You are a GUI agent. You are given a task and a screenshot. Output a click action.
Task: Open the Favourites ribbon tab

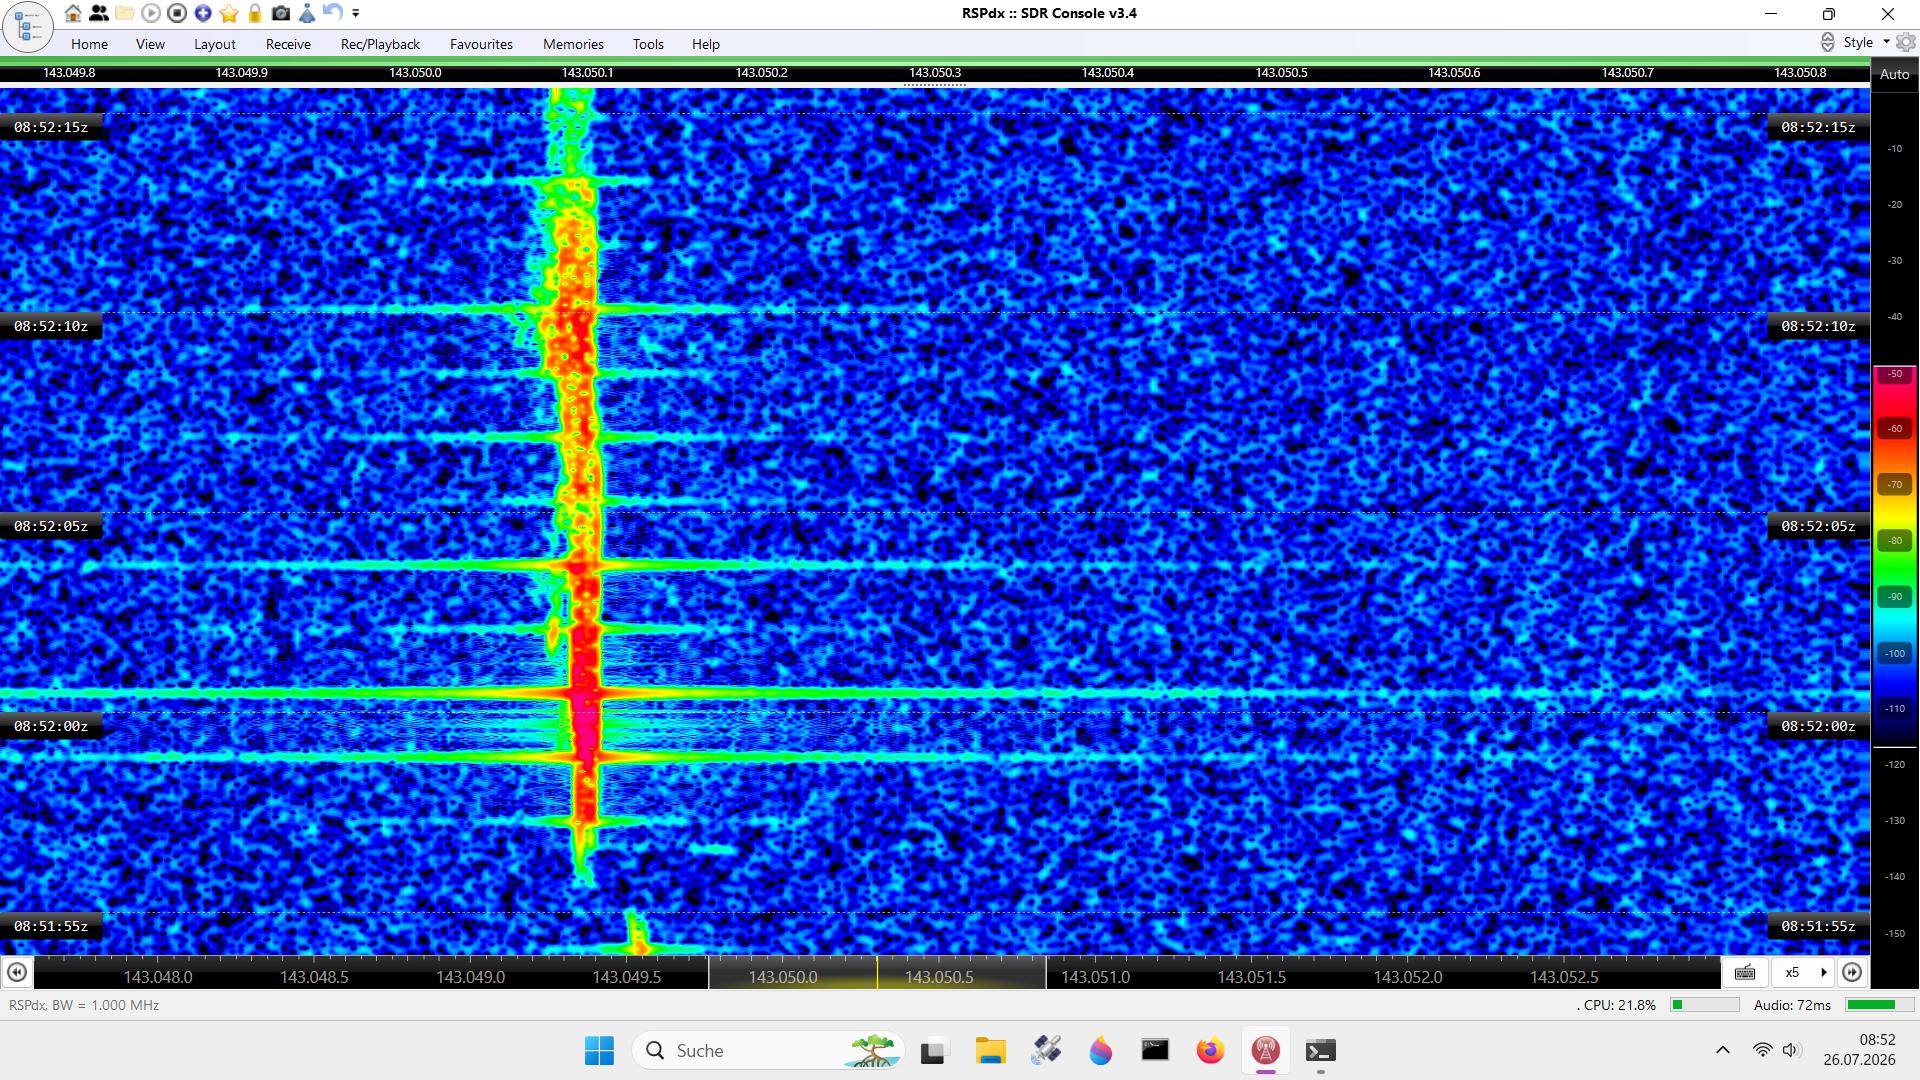point(481,44)
